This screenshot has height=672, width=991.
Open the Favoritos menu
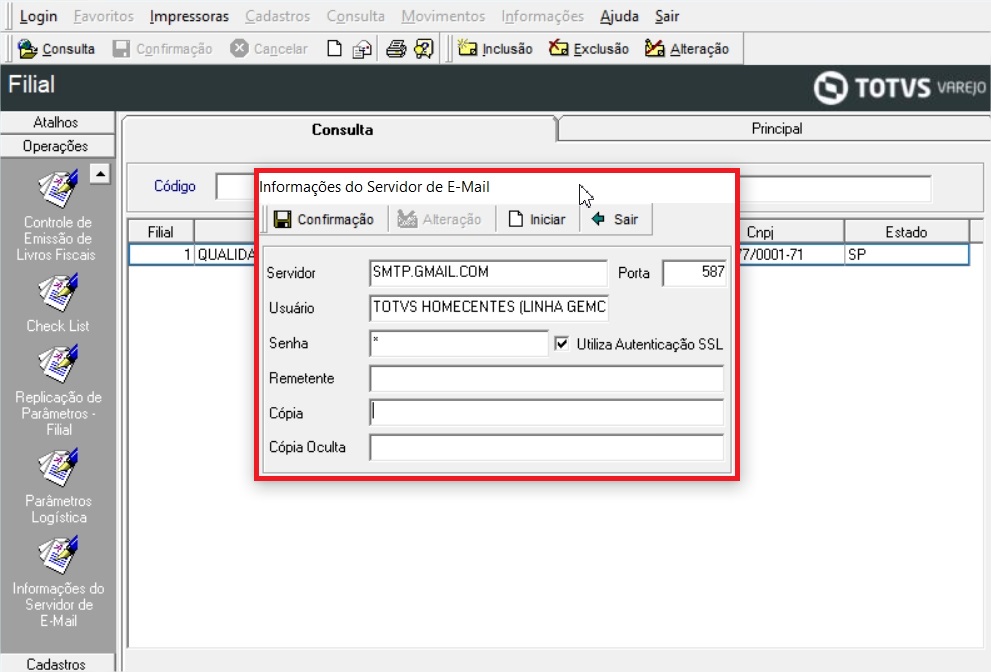point(104,16)
